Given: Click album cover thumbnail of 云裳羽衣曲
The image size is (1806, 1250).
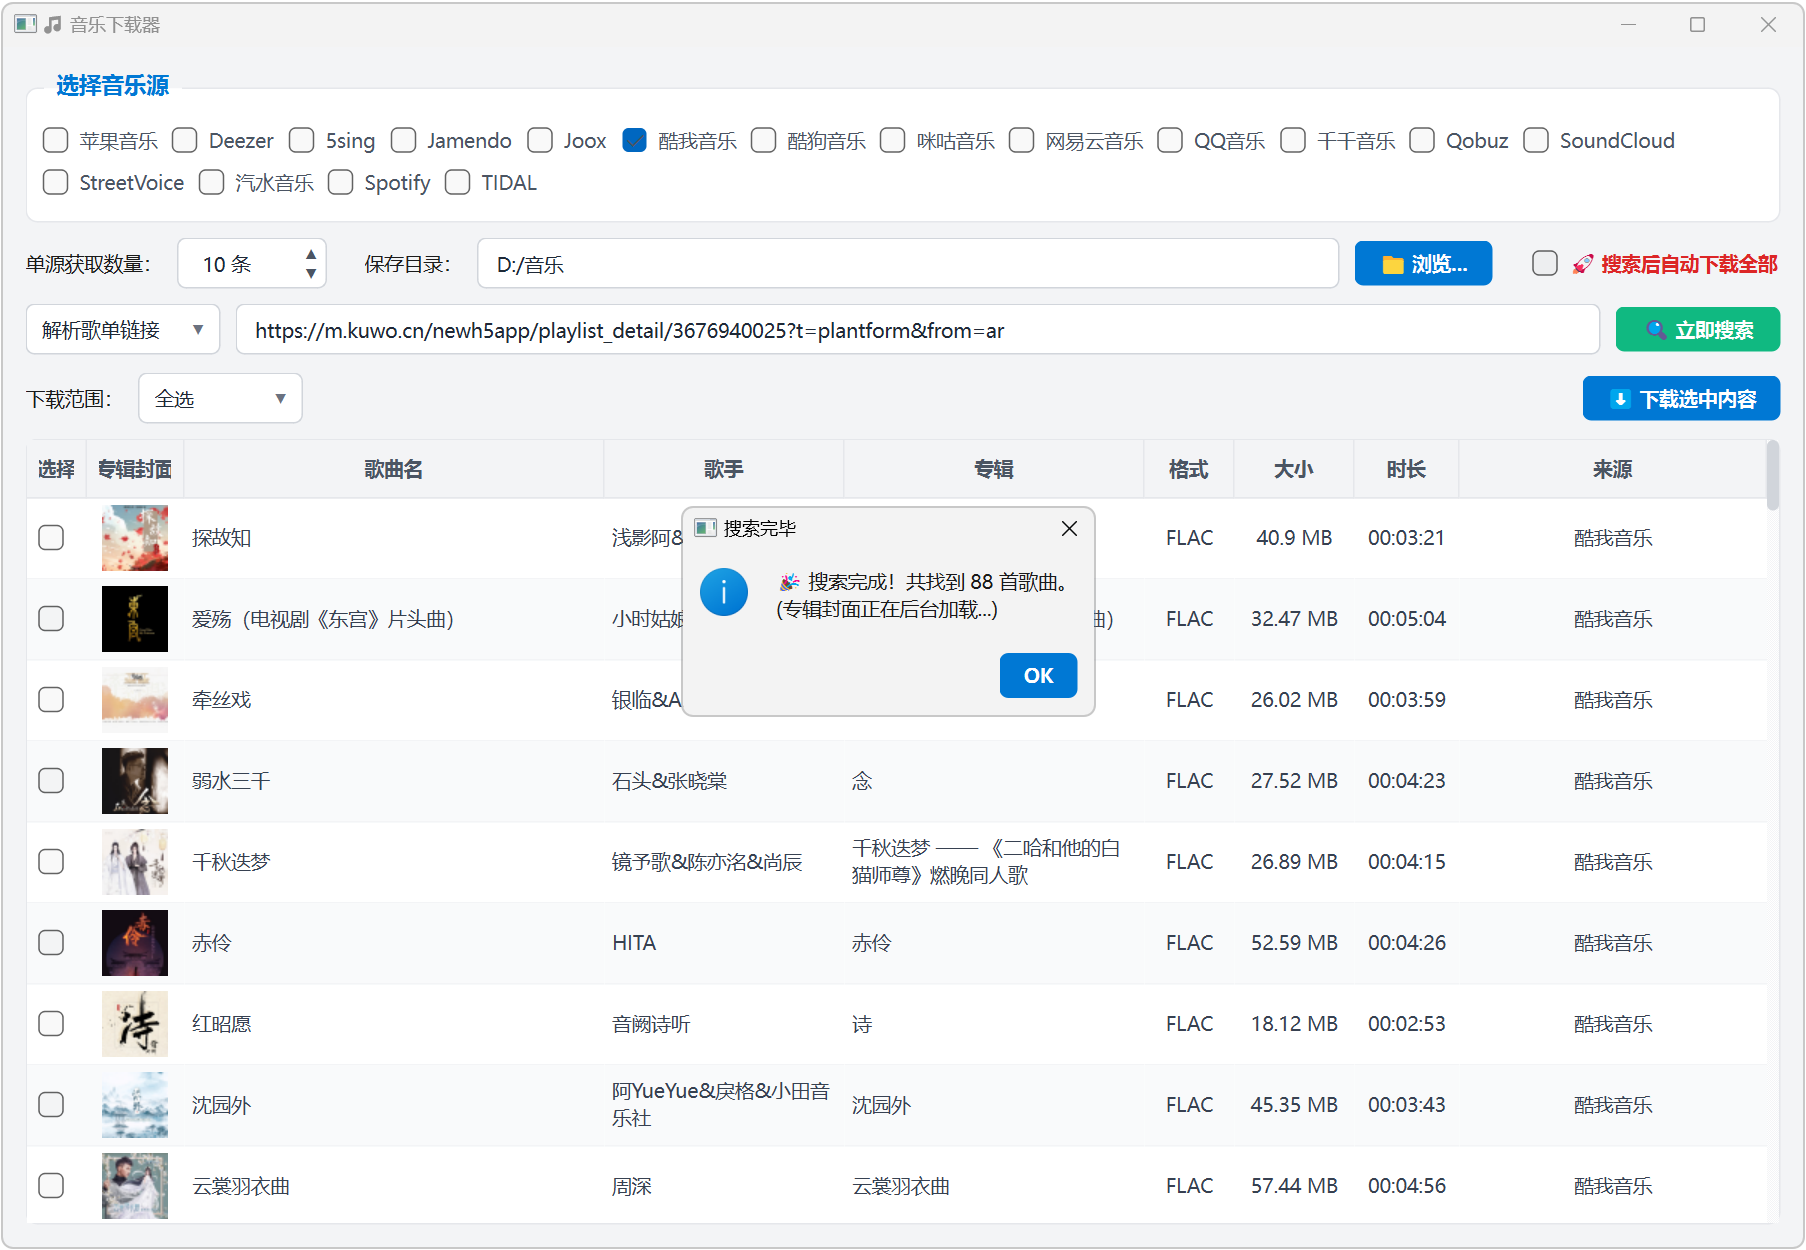Looking at the screenshot, I should pyautogui.click(x=135, y=1186).
